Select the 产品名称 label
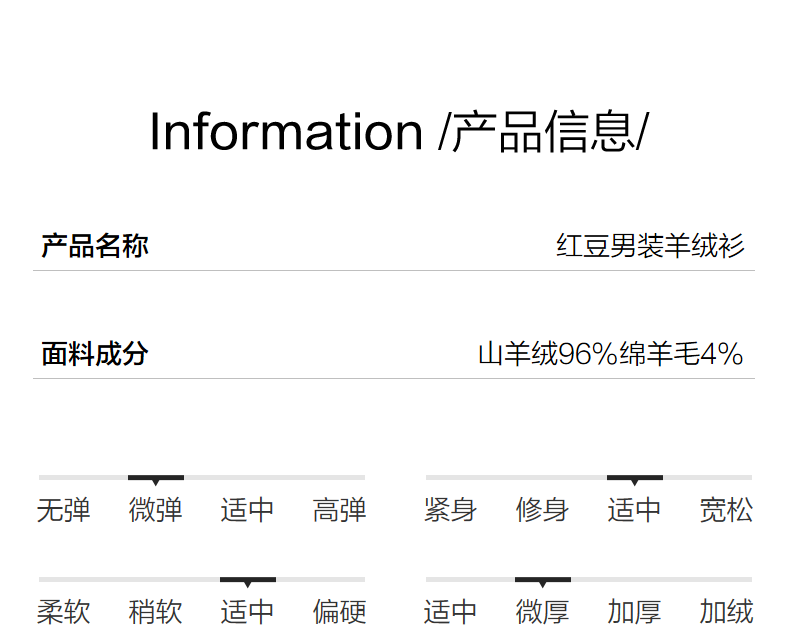This screenshot has height=628, width=790. click(95, 246)
